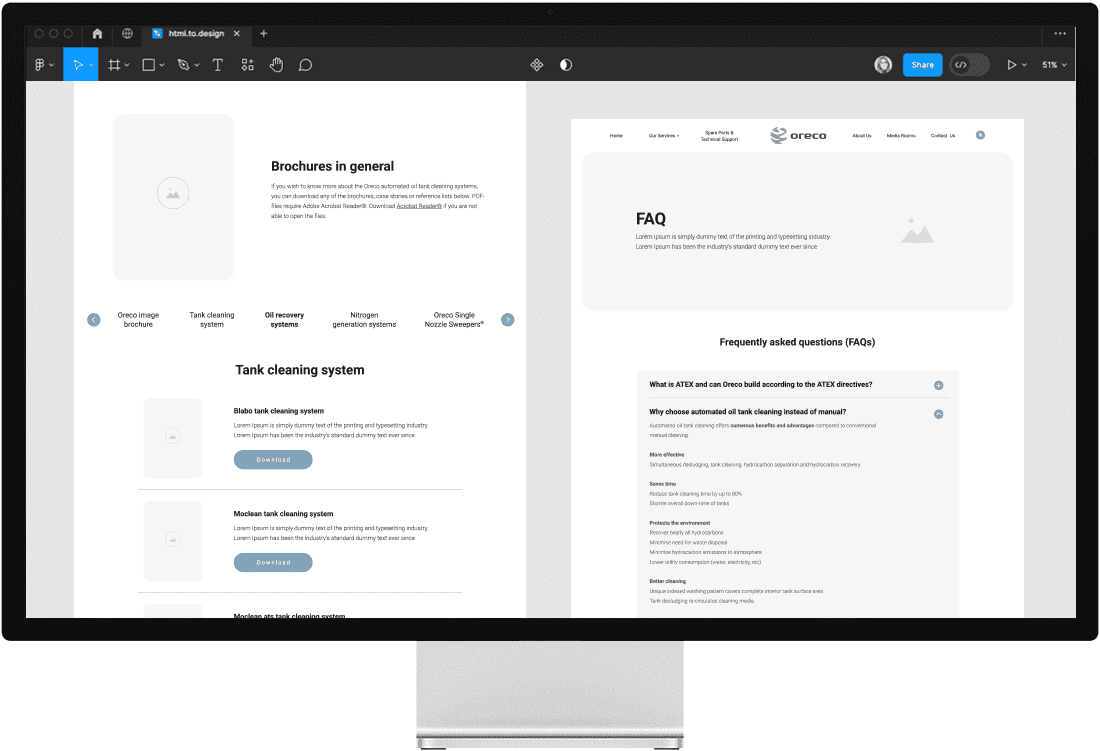The image size is (1100, 751).
Task: Click the search icon in Oreco nav
Action: [x=980, y=135]
